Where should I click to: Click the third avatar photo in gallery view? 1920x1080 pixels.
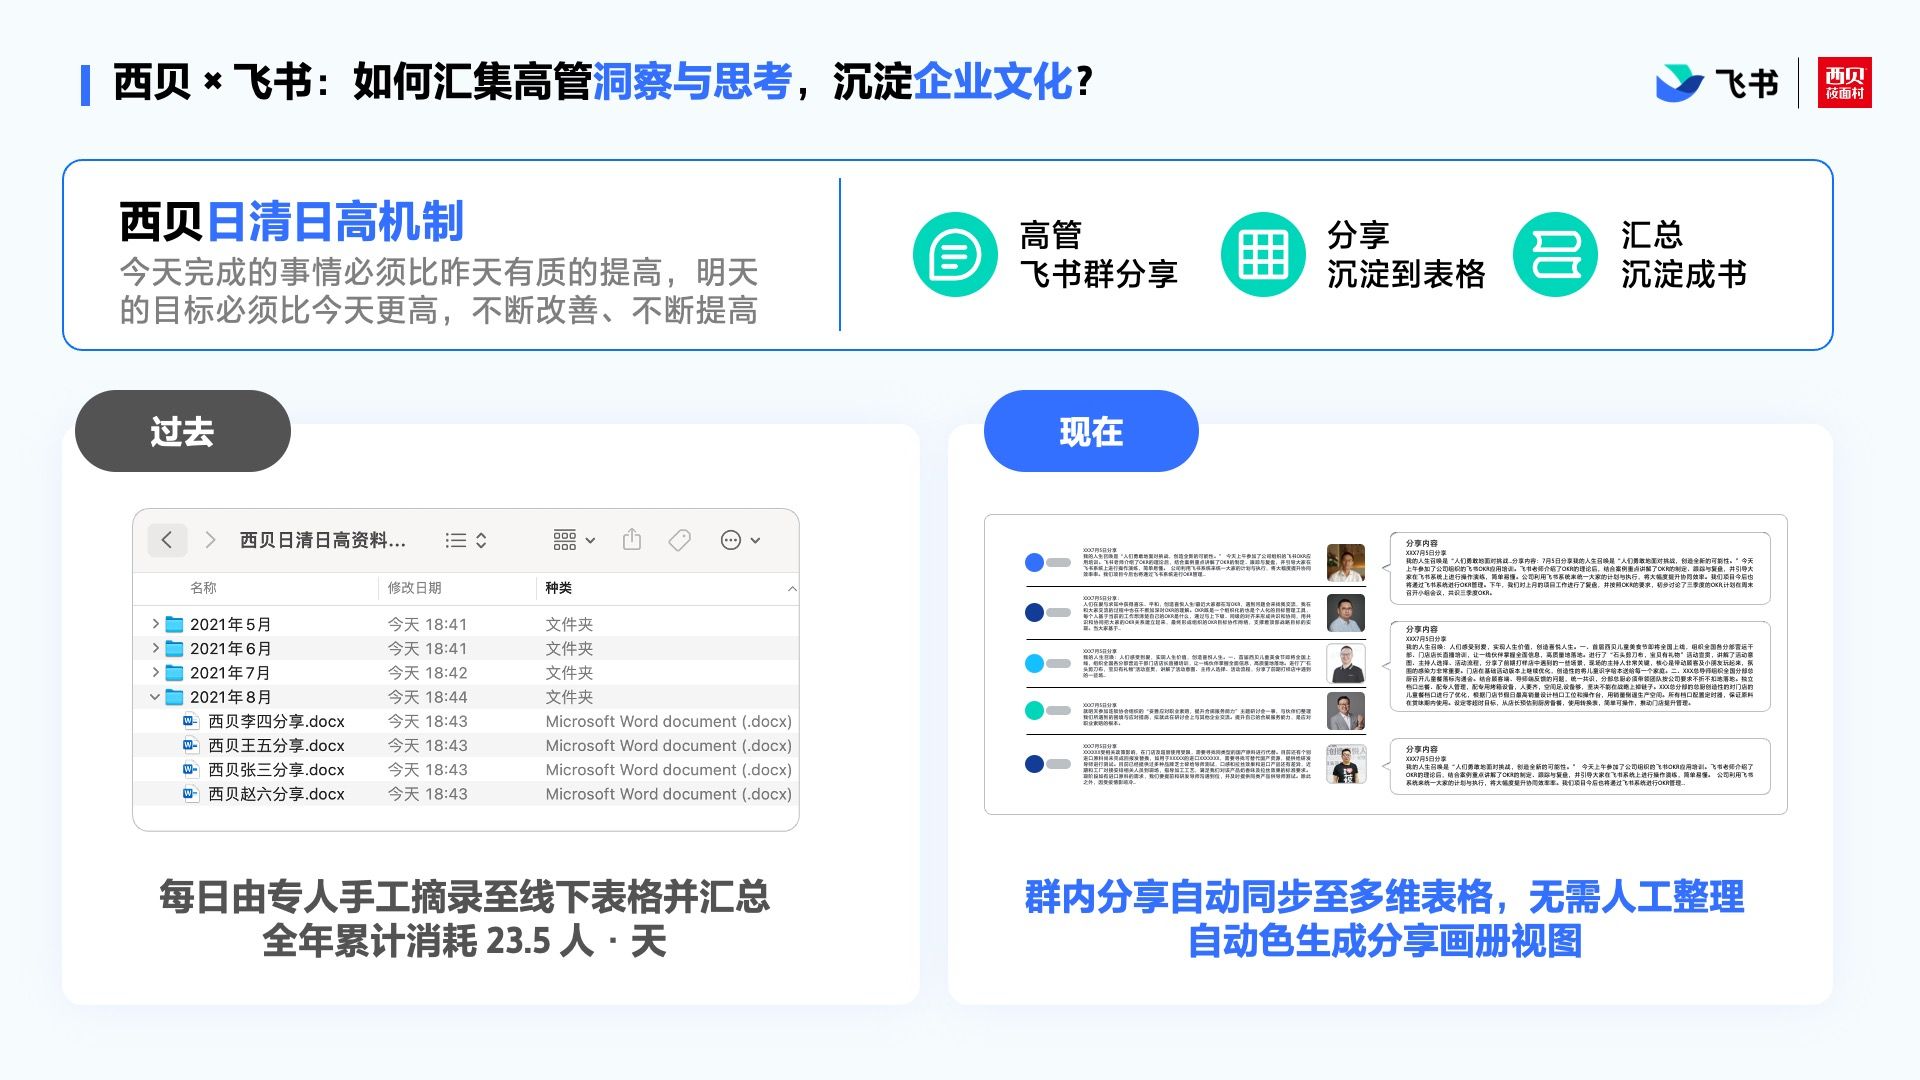pyautogui.click(x=1346, y=663)
